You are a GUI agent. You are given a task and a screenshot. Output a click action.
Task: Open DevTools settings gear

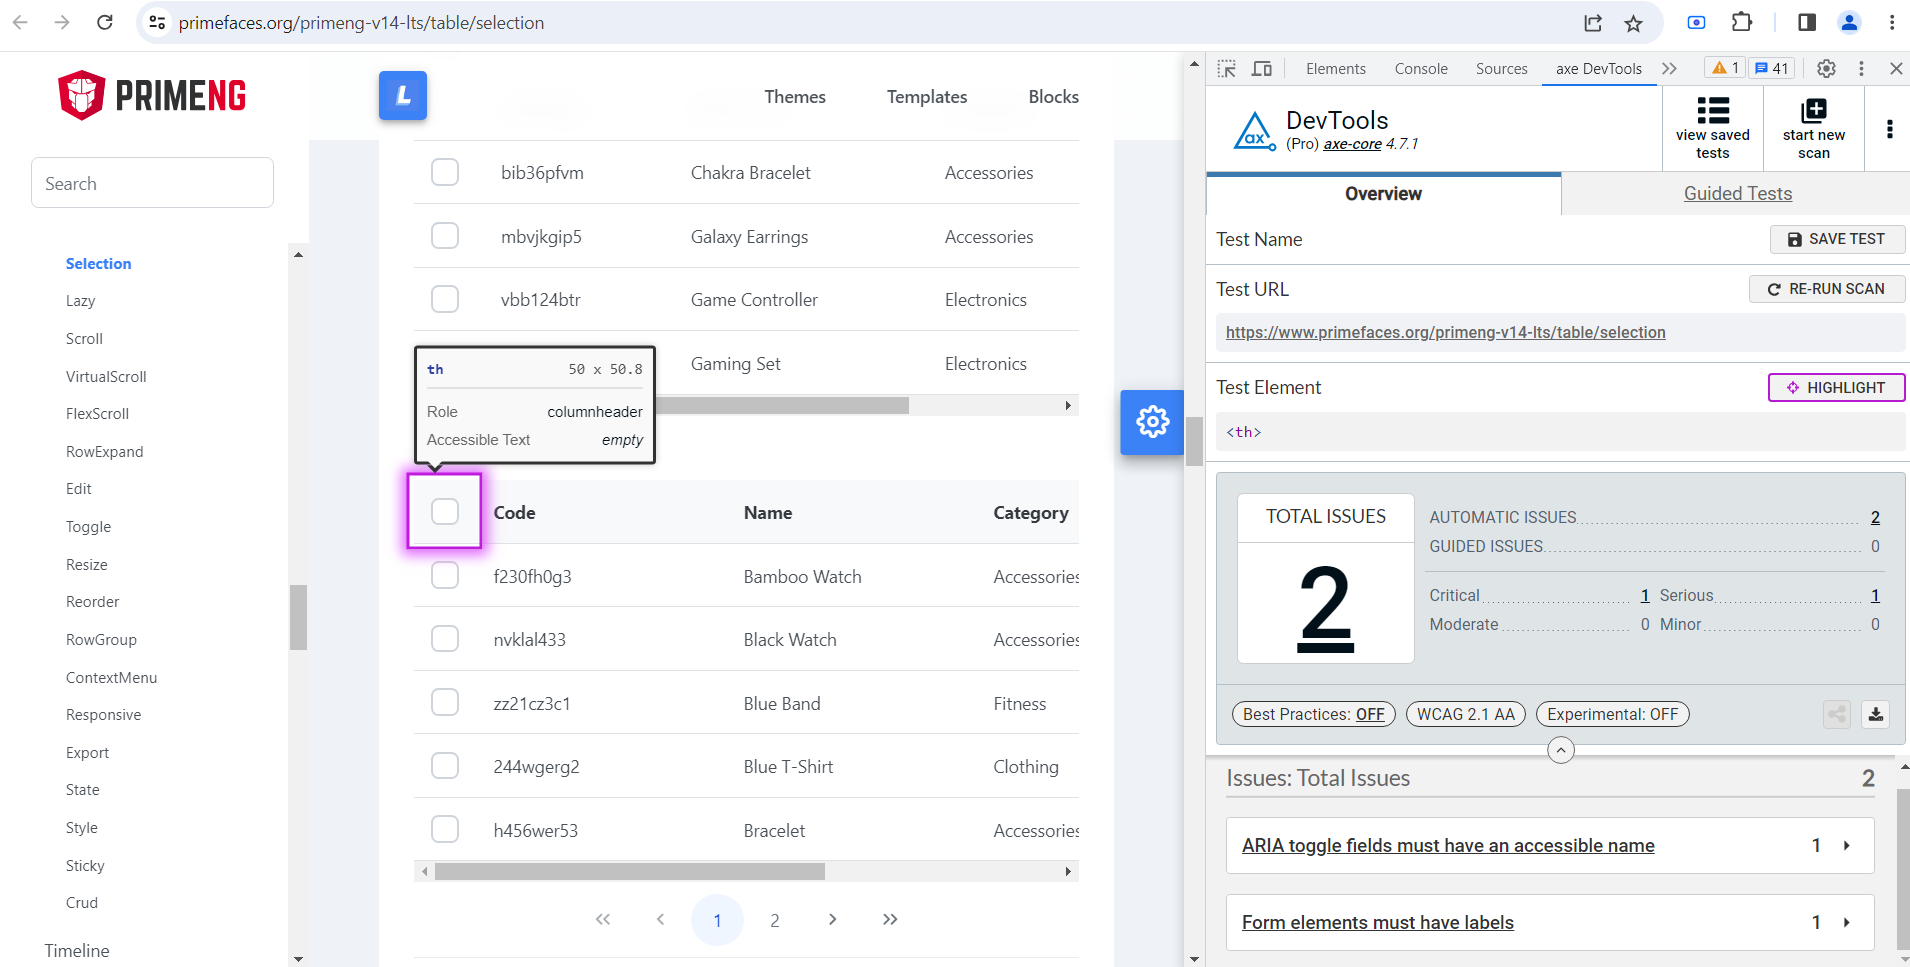pyautogui.click(x=1826, y=68)
